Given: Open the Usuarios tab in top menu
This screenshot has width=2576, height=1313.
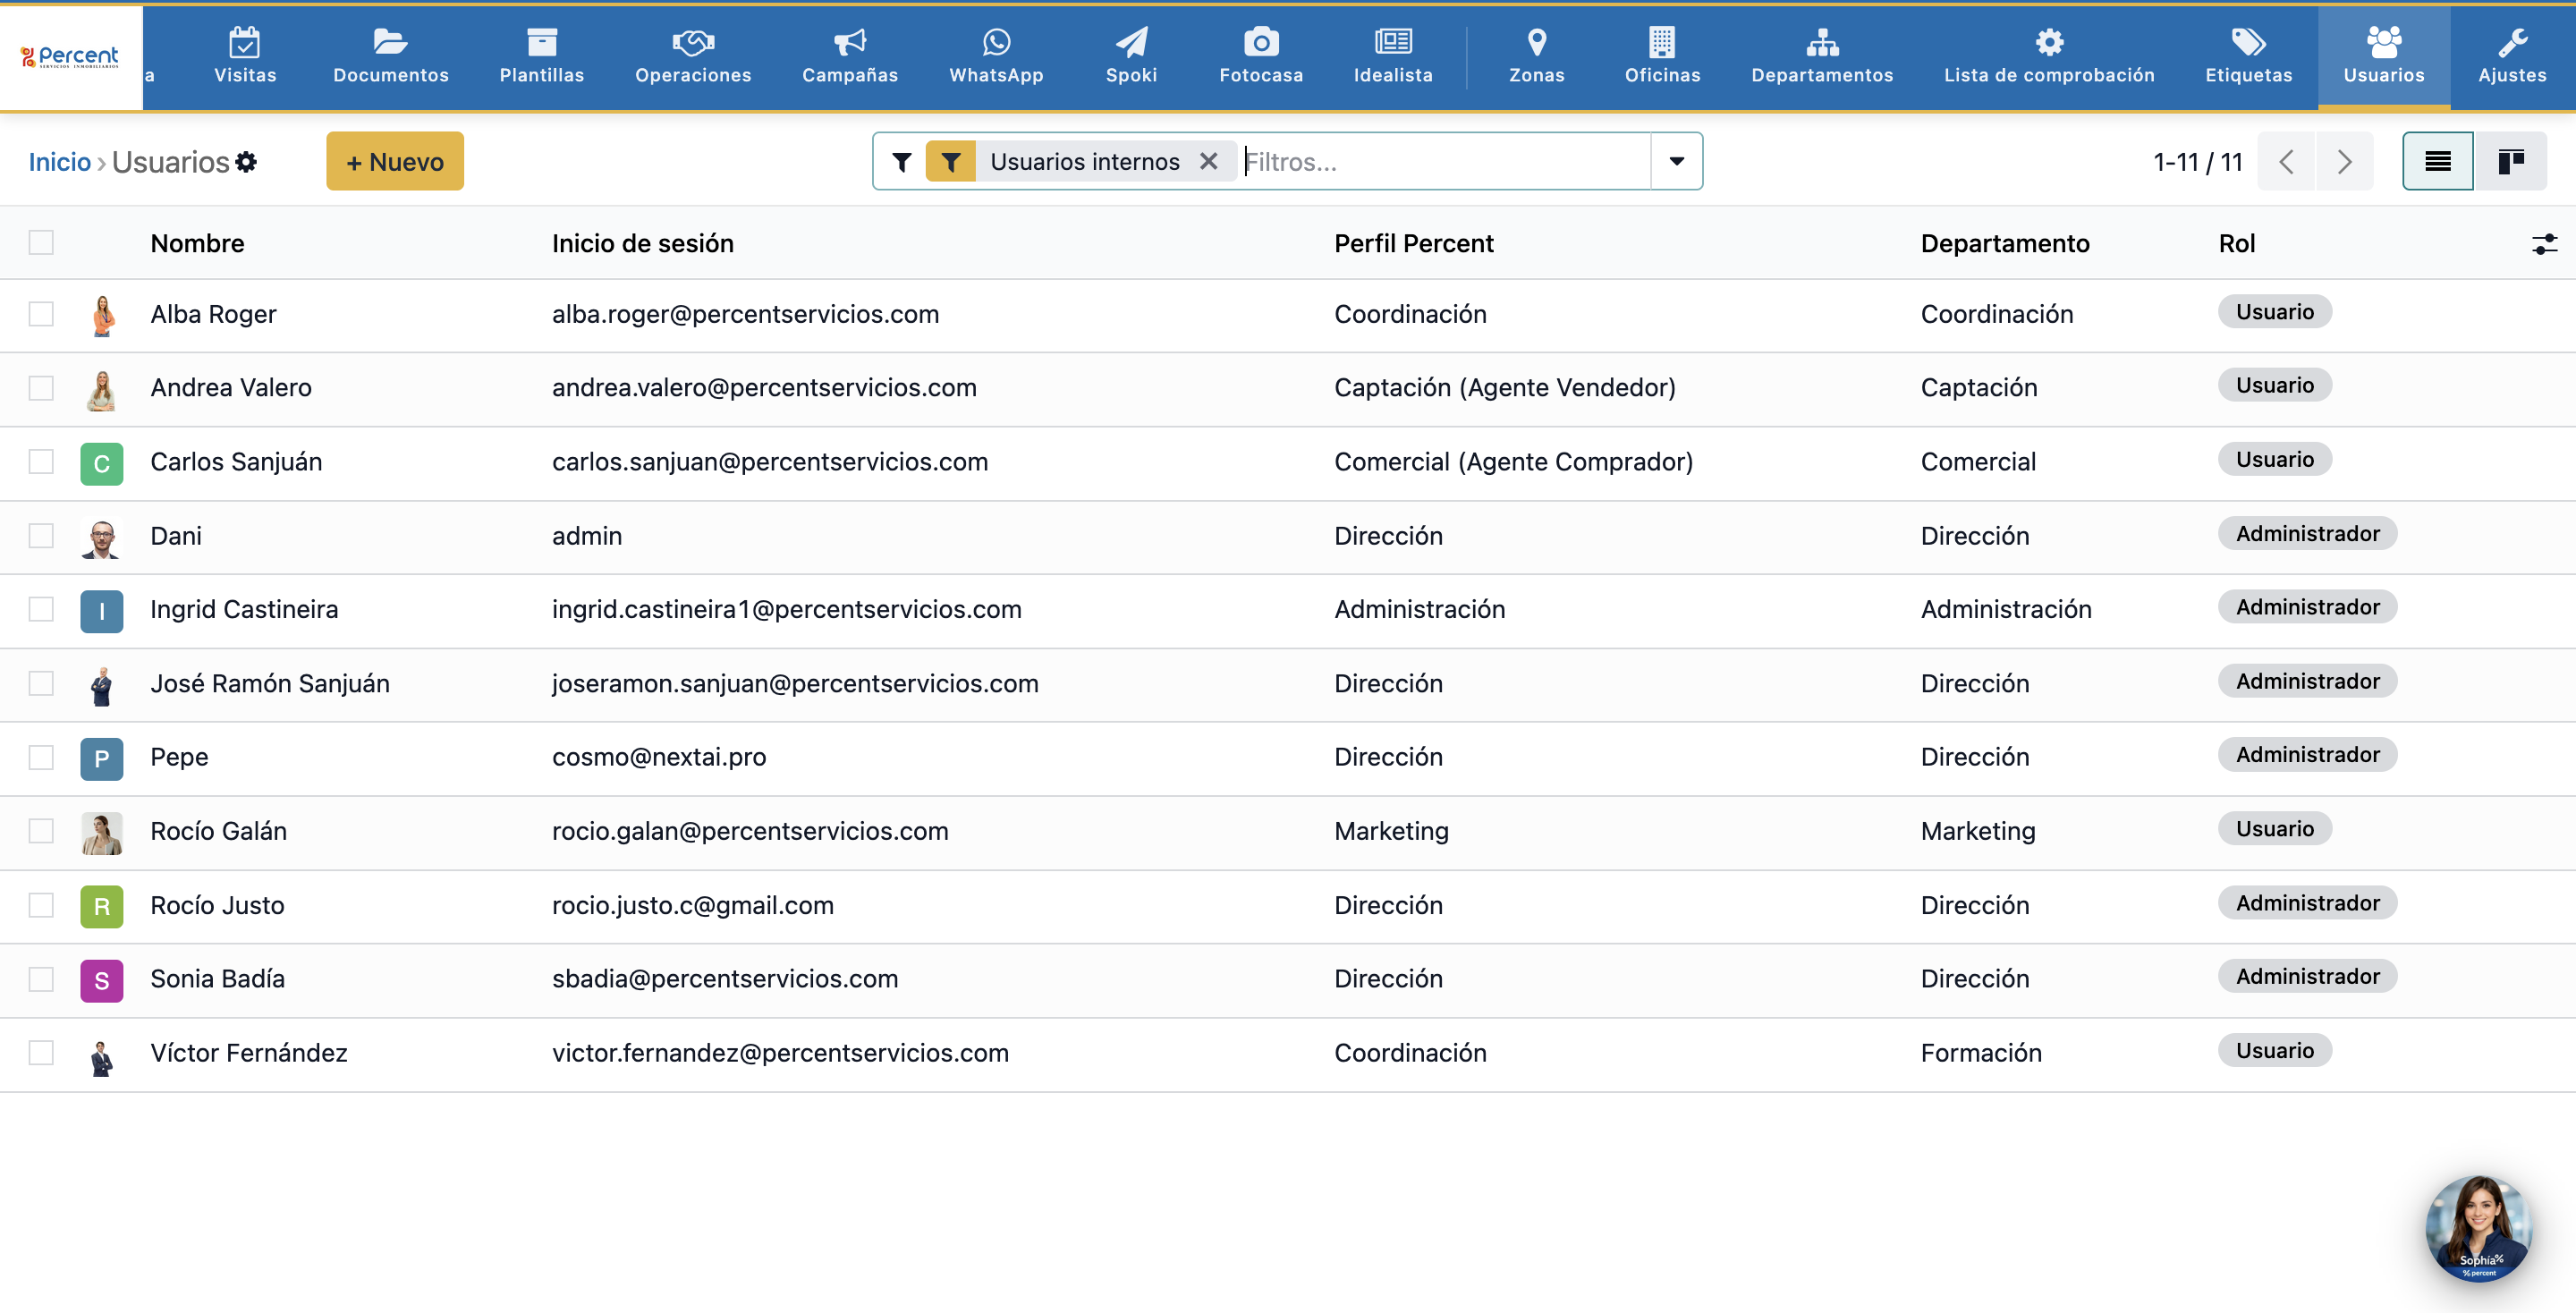Looking at the screenshot, I should 2383,56.
